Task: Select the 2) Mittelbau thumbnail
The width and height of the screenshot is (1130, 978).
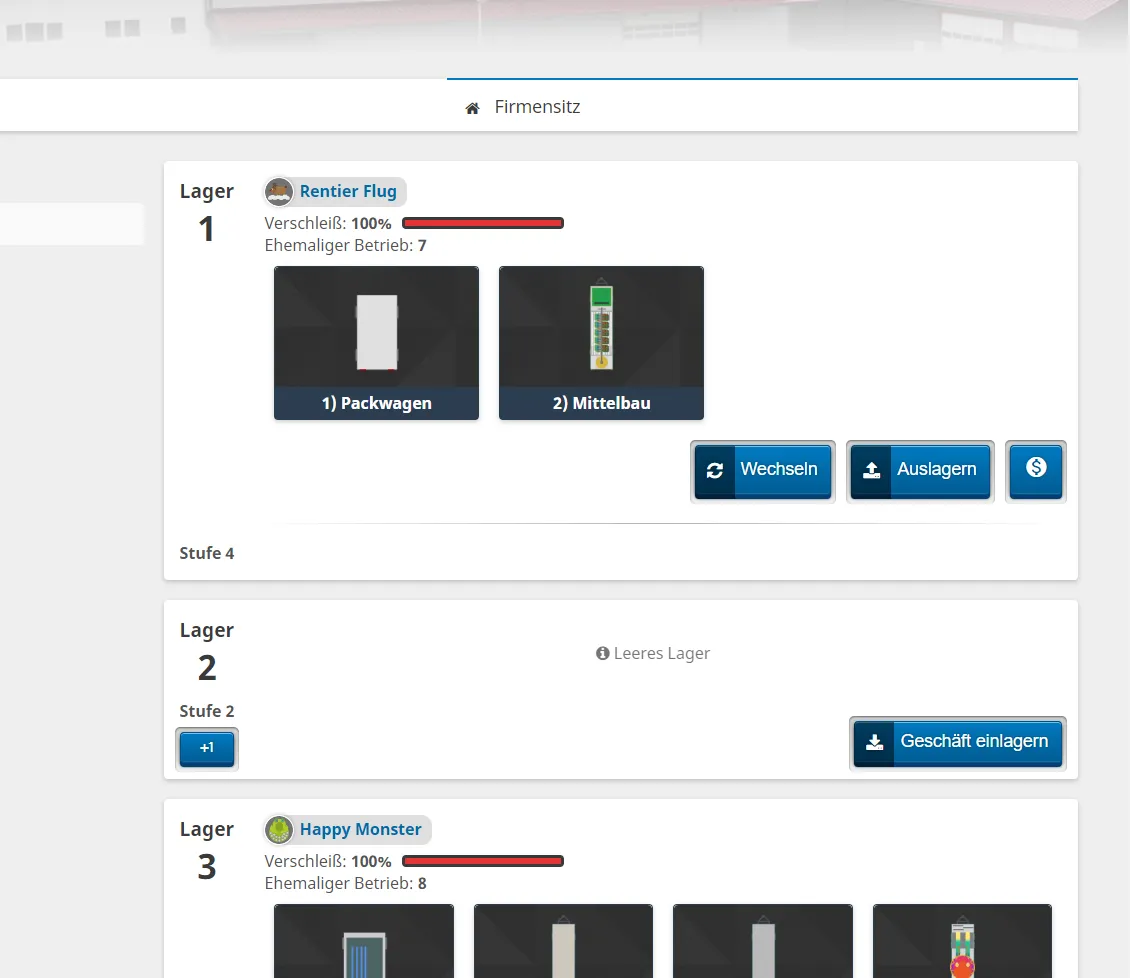Action: 601,342
